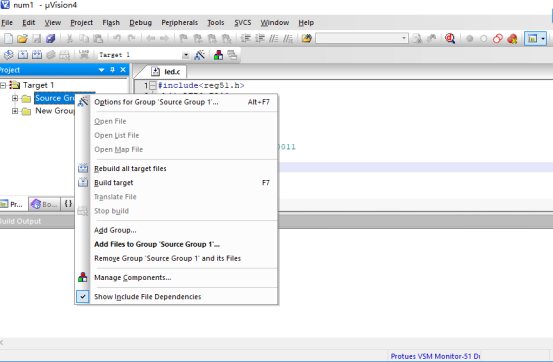Viewport: 553px width, 362px height.
Task: Open the View menu
Action: pyautogui.click(x=53, y=23)
